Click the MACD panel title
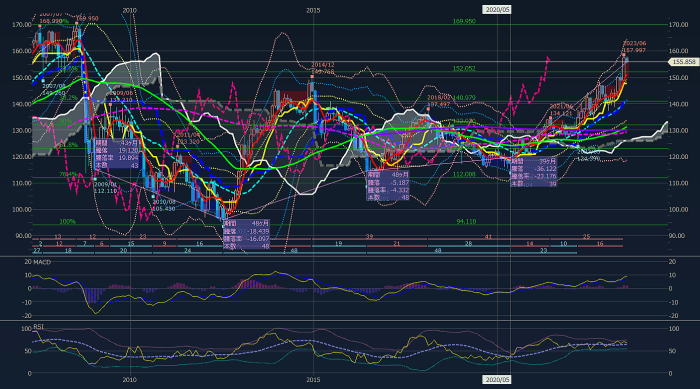700x389 pixels. [42, 262]
